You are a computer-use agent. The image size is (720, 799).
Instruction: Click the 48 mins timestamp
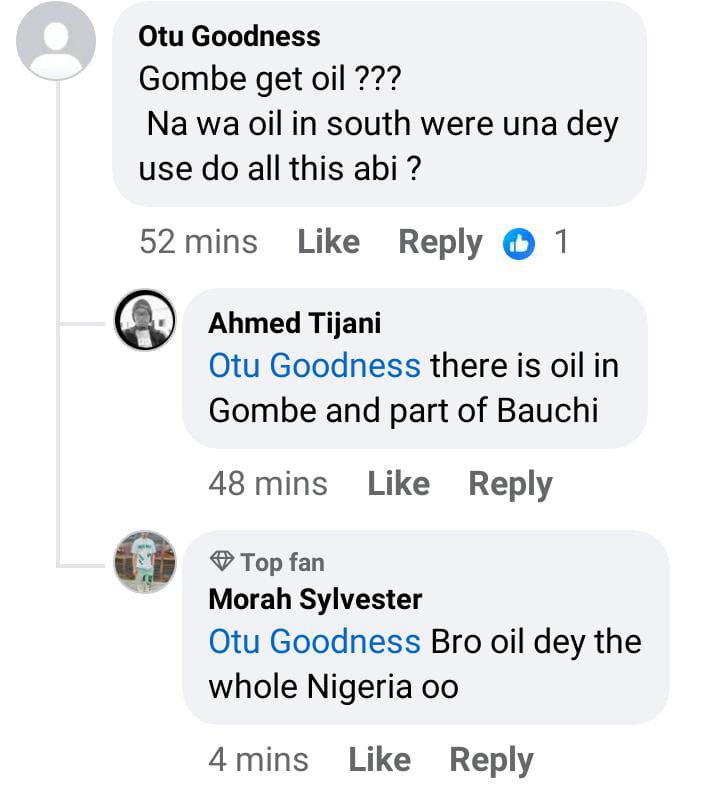click(267, 484)
